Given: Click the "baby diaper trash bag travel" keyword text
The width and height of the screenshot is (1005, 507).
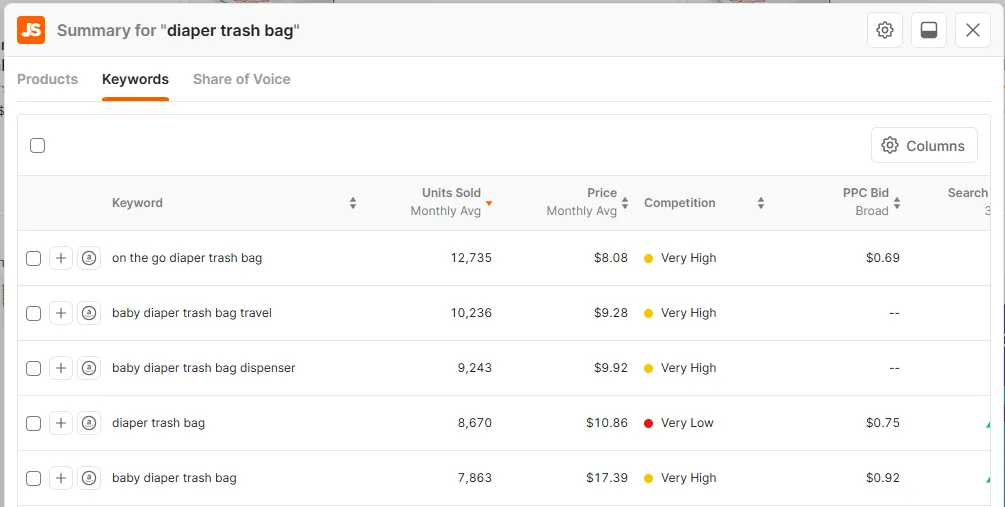Looking at the screenshot, I should [x=192, y=313].
